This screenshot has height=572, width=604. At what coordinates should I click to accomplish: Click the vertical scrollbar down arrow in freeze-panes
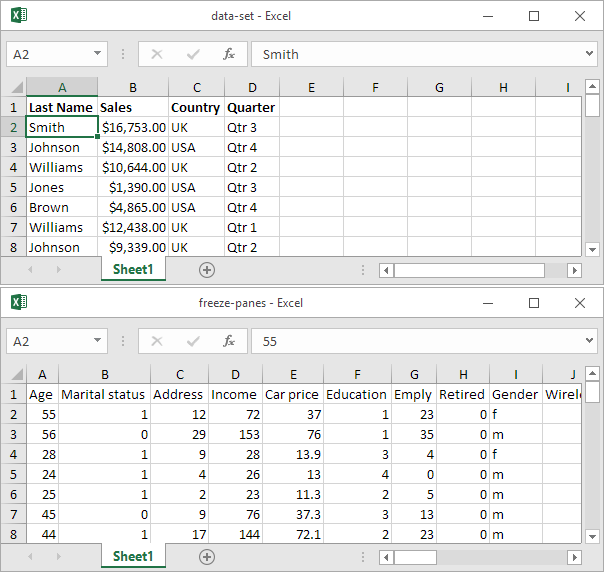pyautogui.click(x=592, y=536)
